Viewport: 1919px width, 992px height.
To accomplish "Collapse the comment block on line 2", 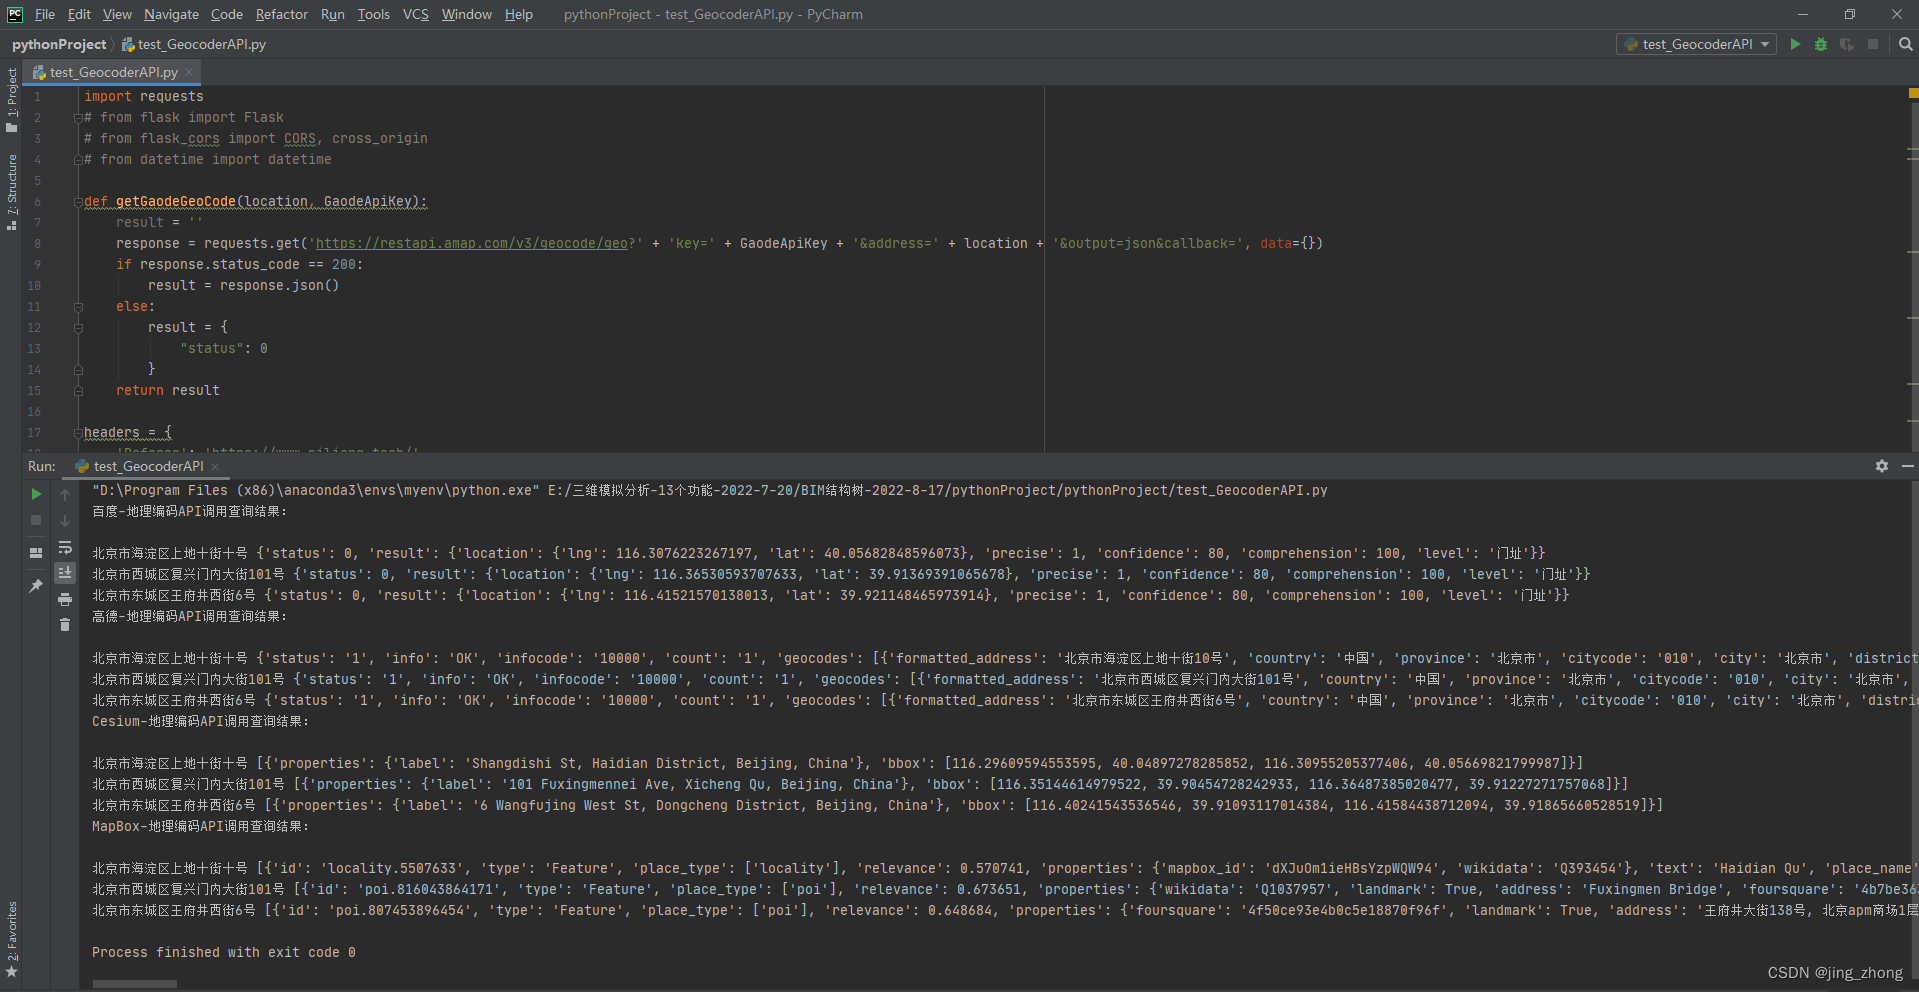I will point(78,117).
